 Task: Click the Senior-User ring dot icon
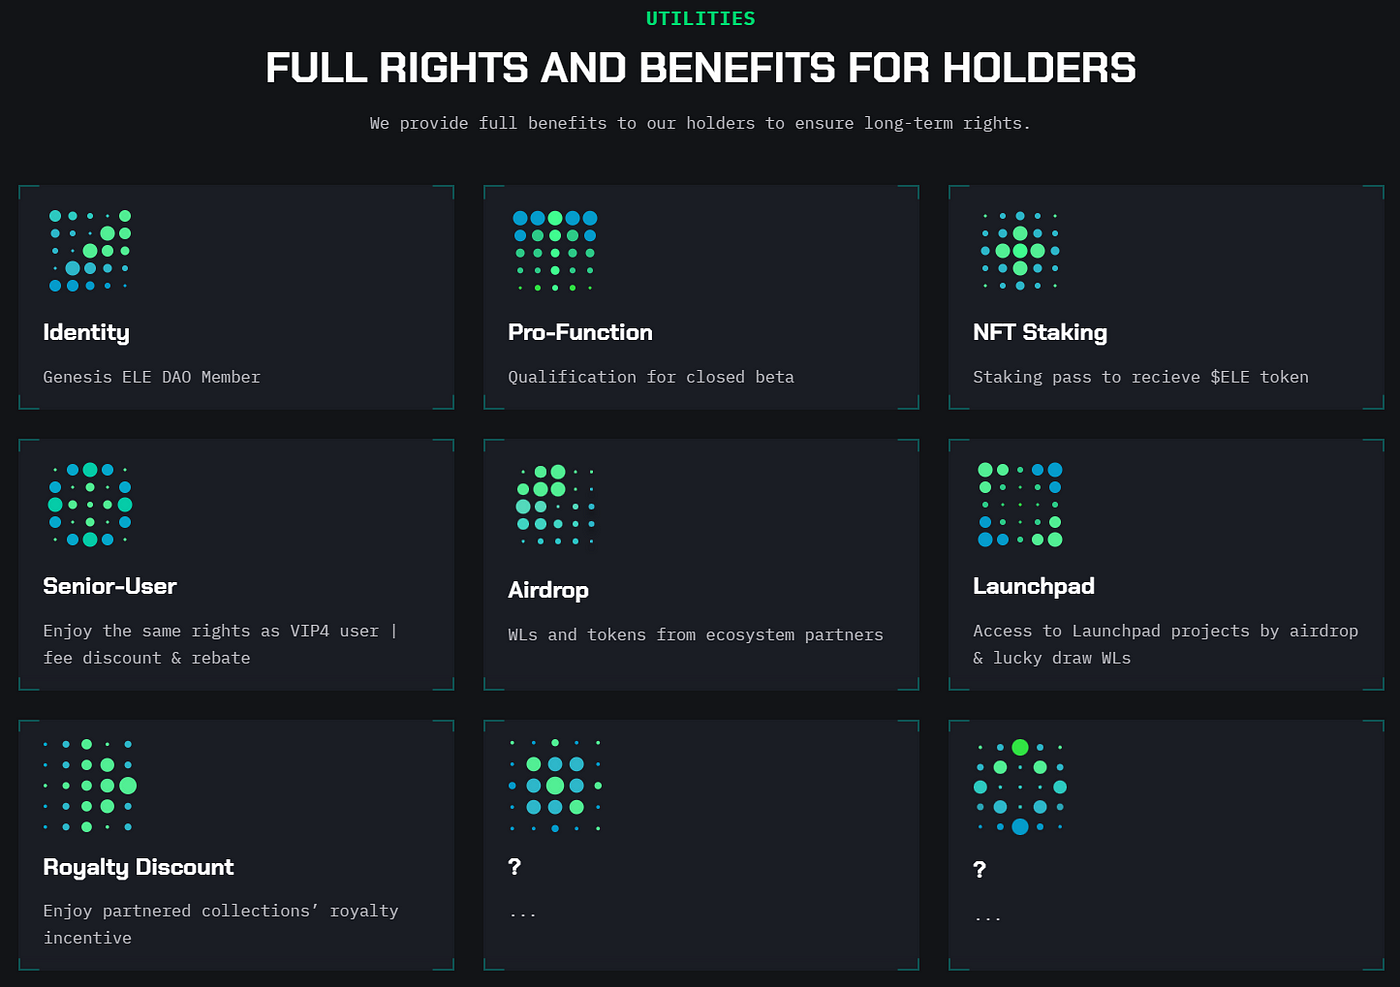point(90,504)
